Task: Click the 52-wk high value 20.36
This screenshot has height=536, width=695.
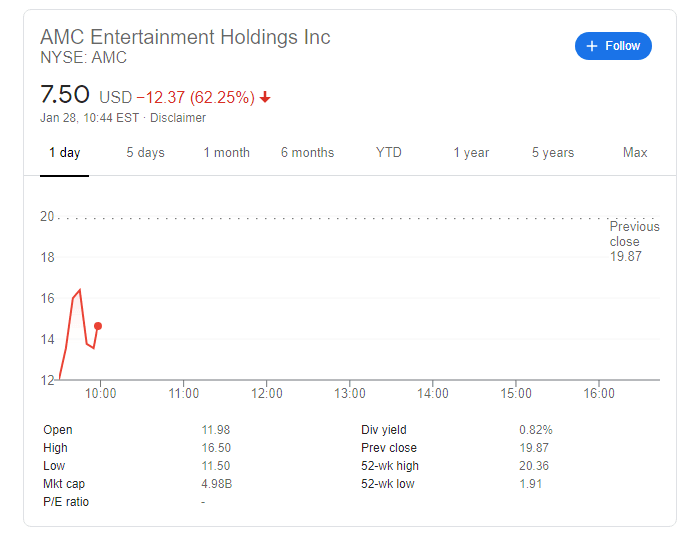Action: pyautogui.click(x=535, y=466)
